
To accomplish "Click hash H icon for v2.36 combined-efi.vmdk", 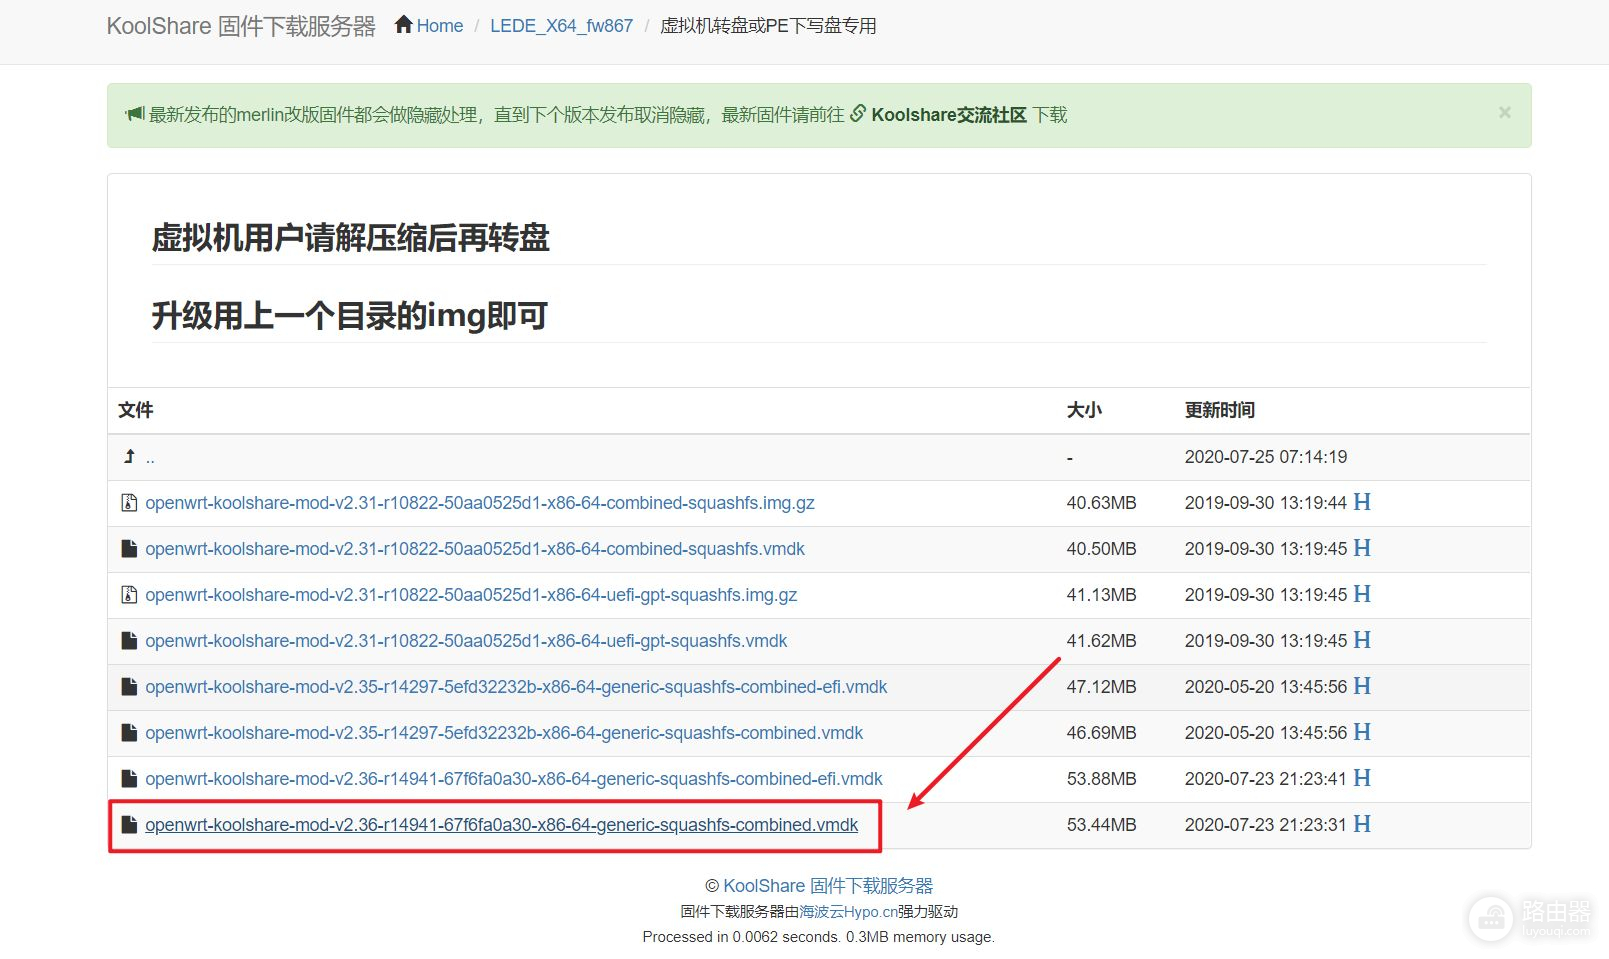I will tap(1361, 778).
